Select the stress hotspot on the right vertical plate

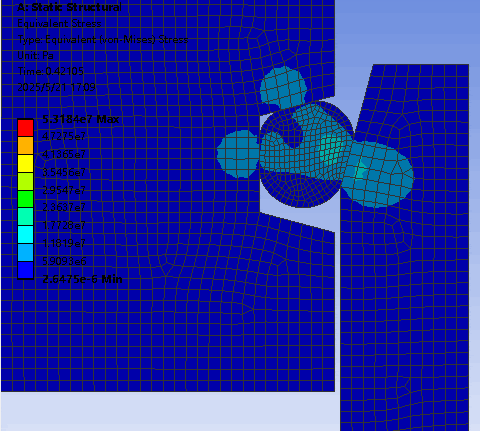pyautogui.click(x=361, y=171)
